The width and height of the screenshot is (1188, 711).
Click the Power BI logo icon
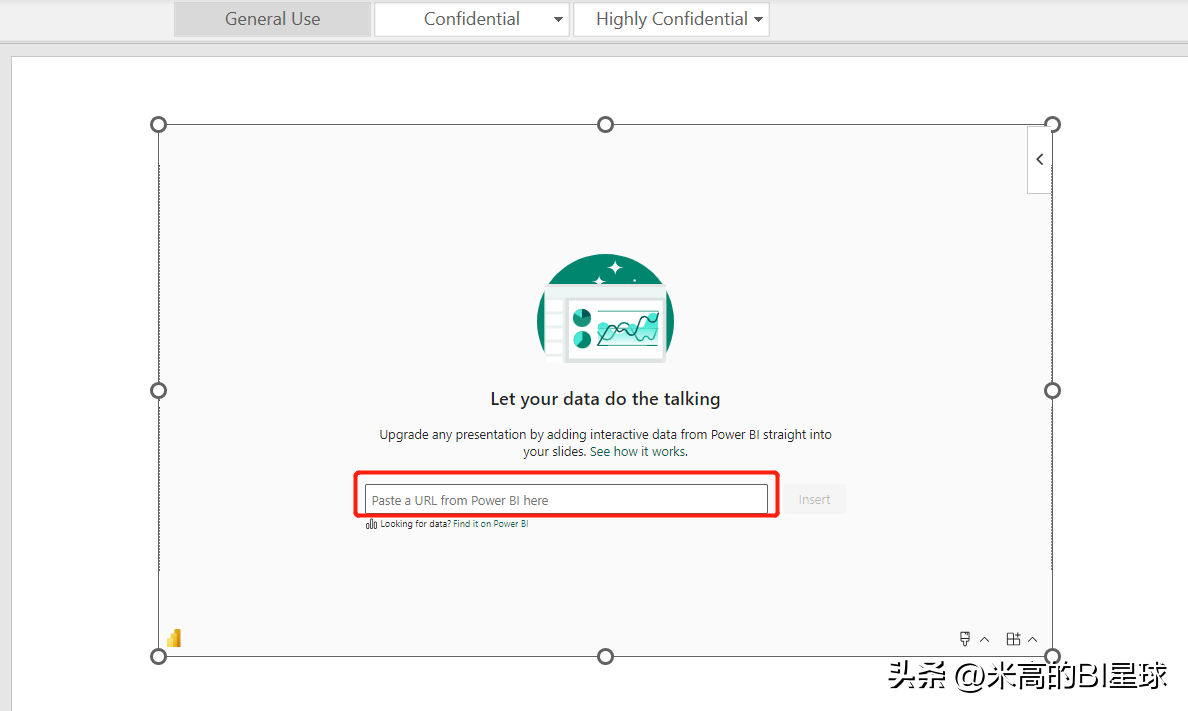click(x=174, y=638)
